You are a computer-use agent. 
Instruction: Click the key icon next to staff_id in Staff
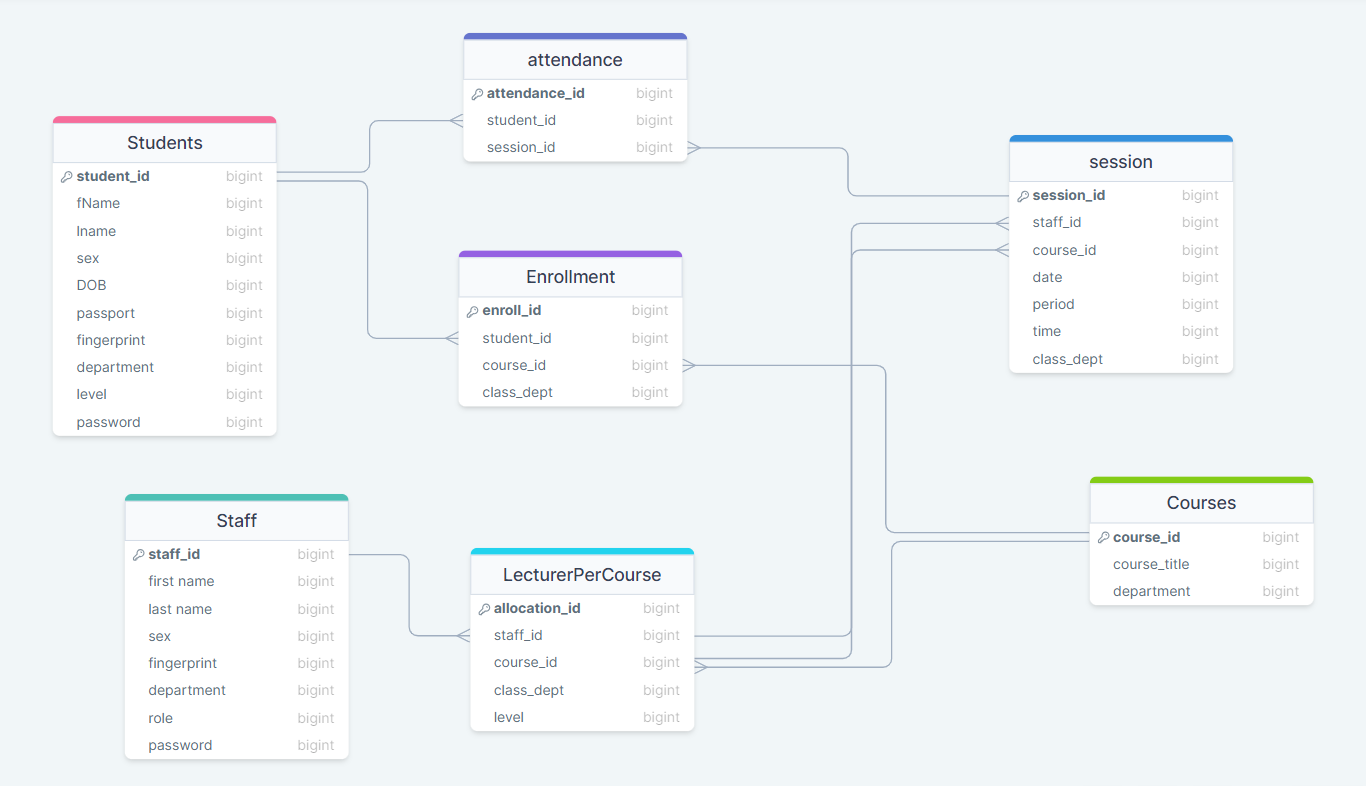pyautogui.click(x=139, y=555)
